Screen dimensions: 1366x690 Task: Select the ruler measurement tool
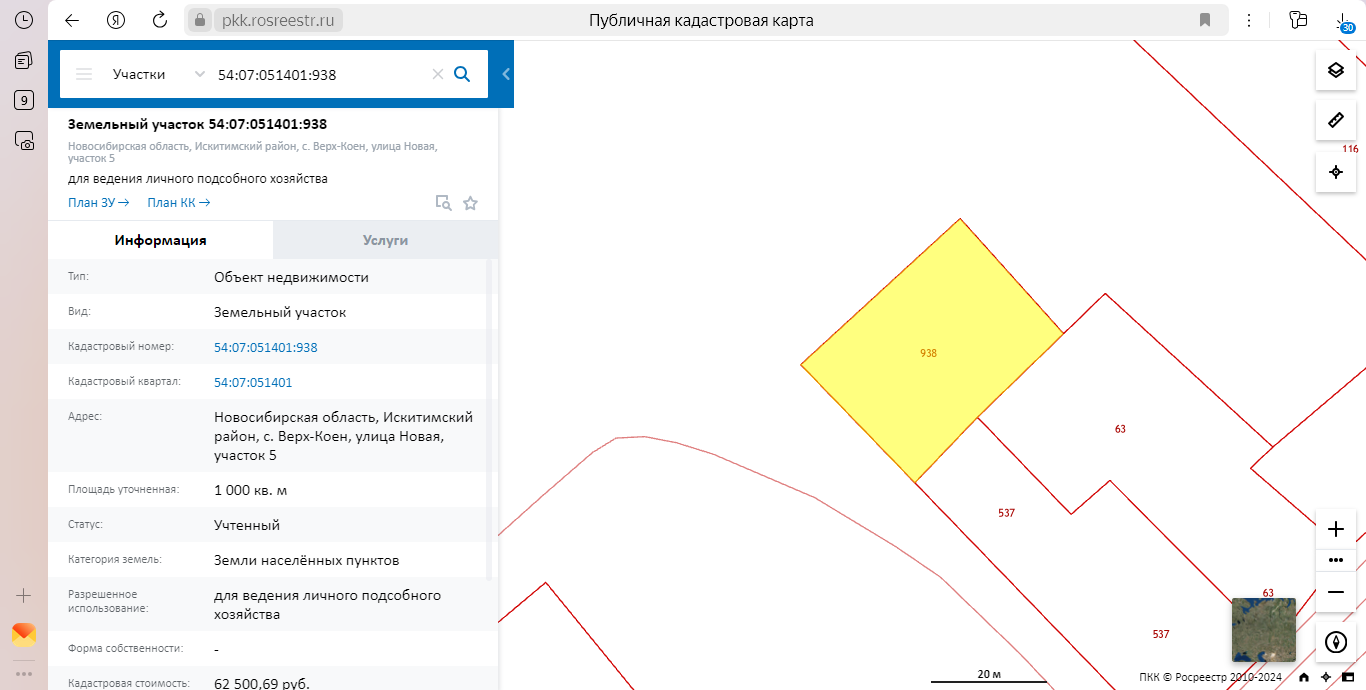click(x=1335, y=121)
